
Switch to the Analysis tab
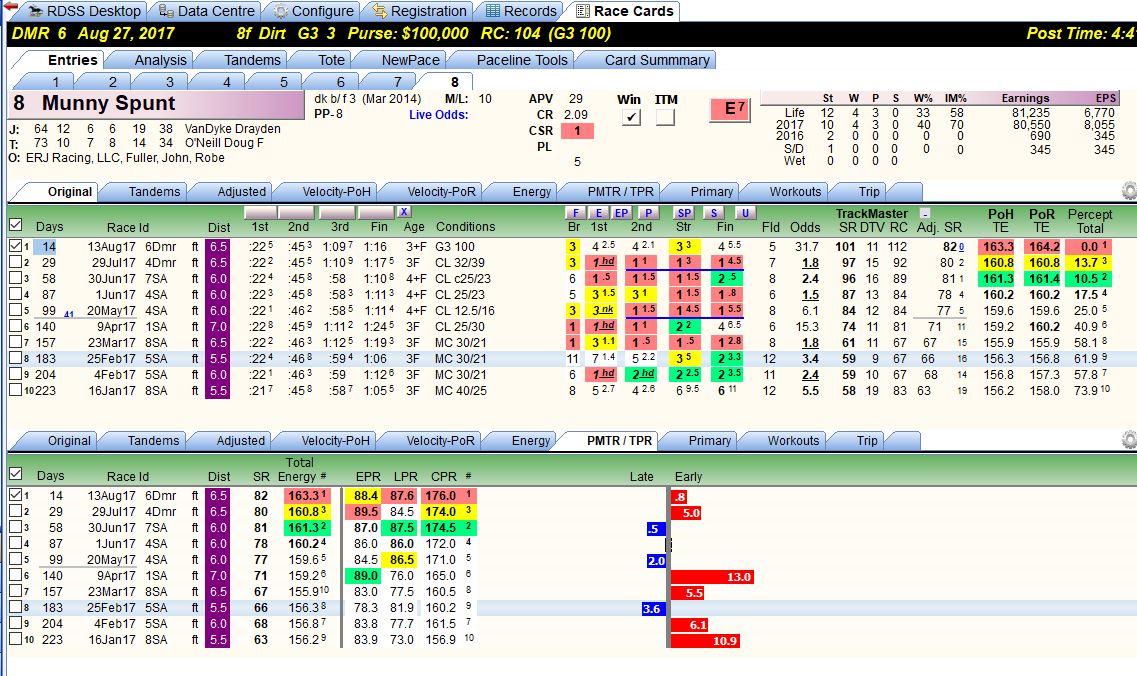tap(160, 60)
